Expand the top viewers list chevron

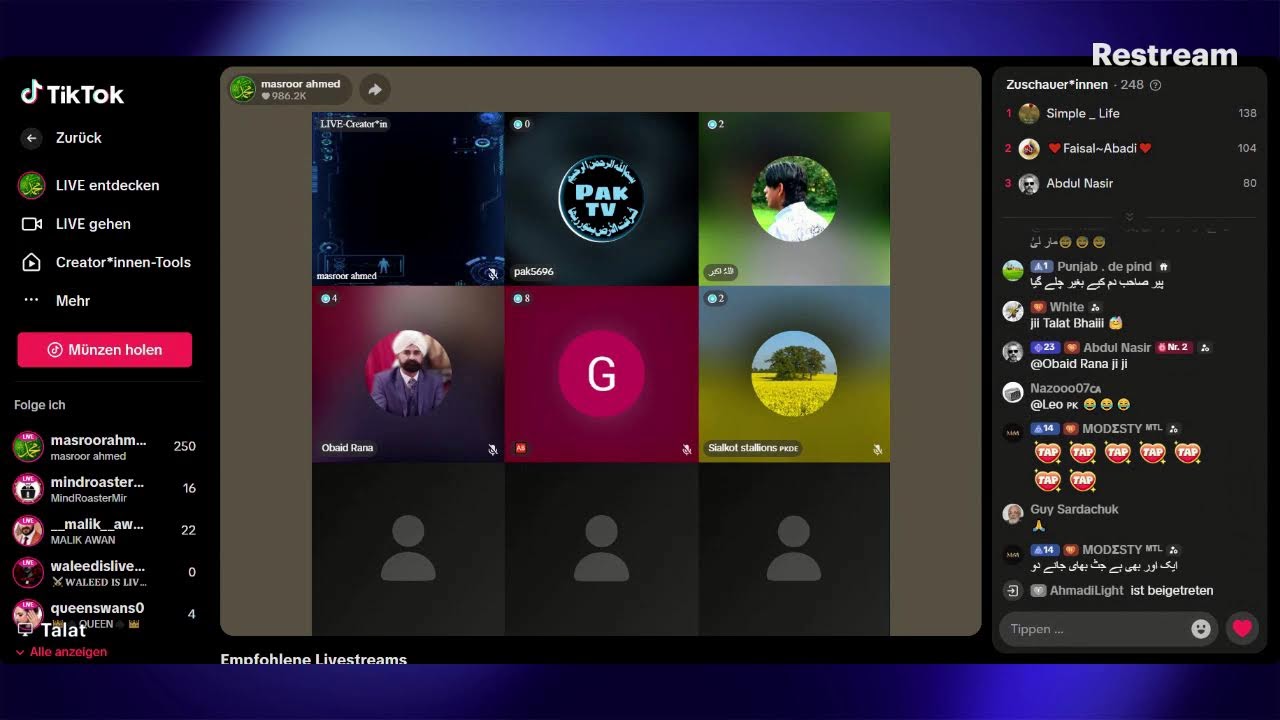click(1130, 216)
